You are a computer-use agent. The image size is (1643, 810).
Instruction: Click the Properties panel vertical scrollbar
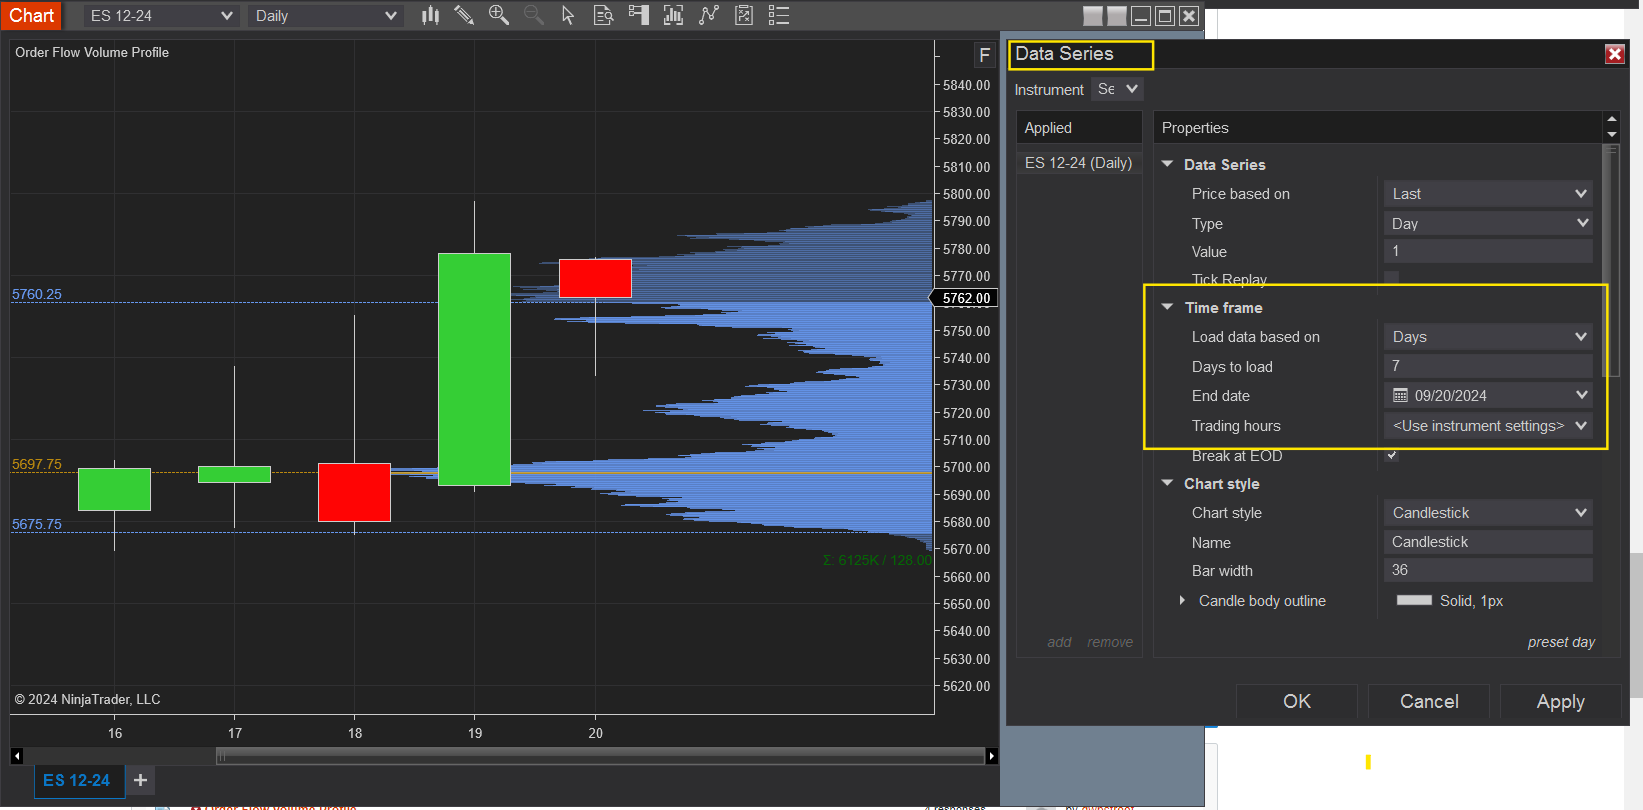[x=1610, y=260]
